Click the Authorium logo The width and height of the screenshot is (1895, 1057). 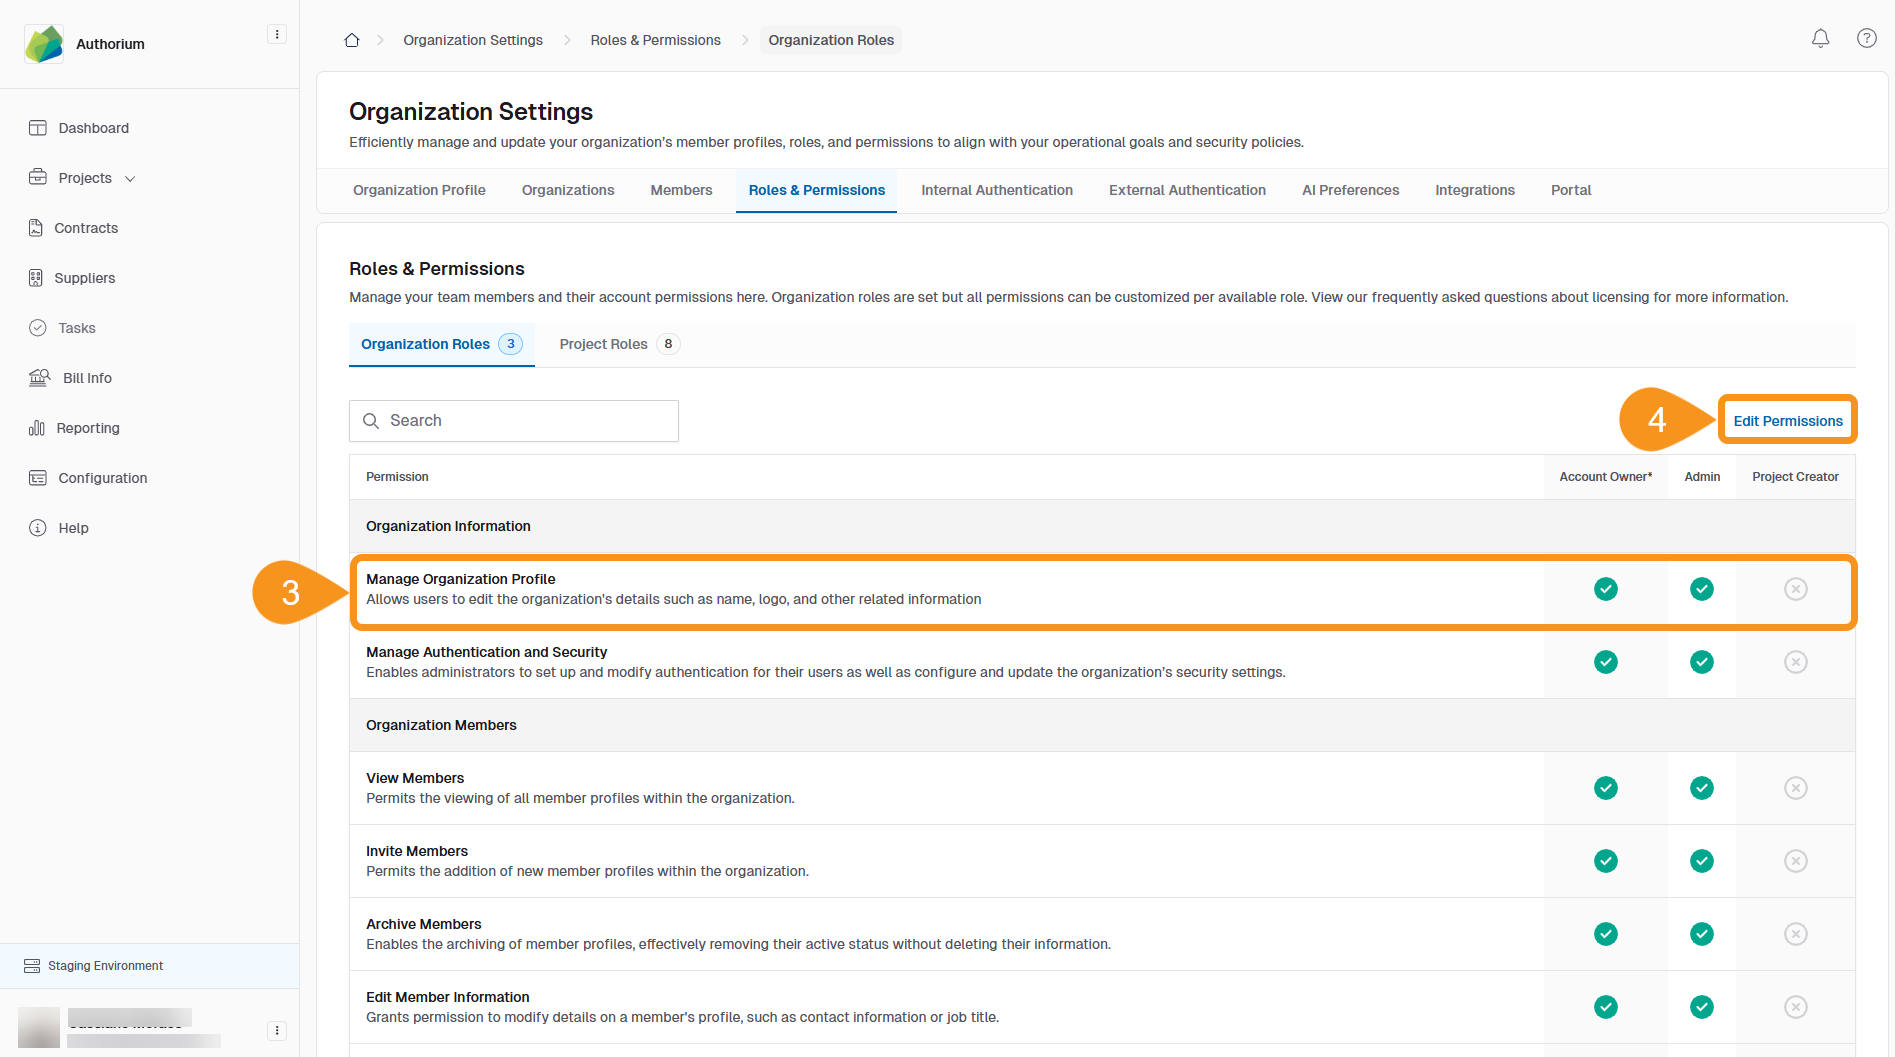click(44, 44)
